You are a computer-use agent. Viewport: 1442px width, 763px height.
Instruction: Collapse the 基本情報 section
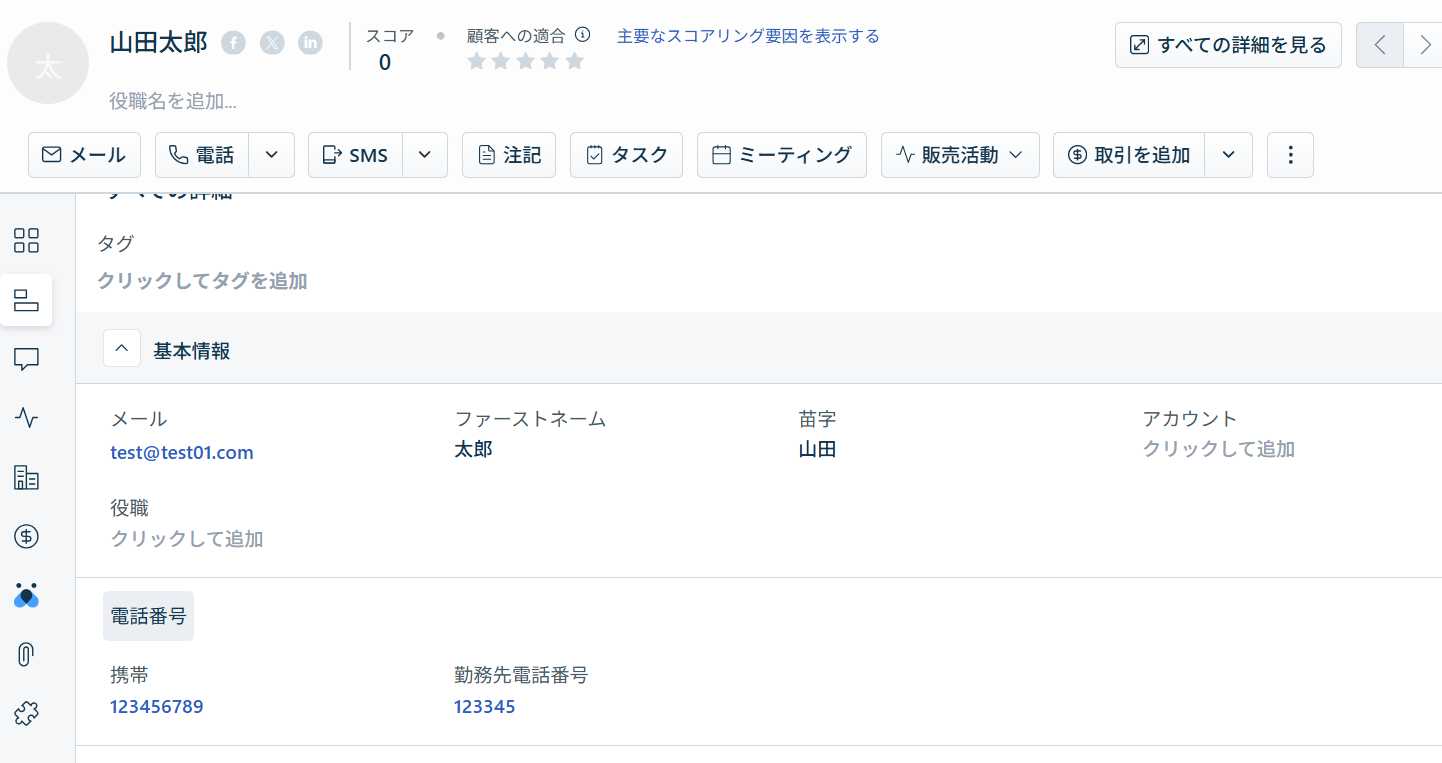point(122,349)
